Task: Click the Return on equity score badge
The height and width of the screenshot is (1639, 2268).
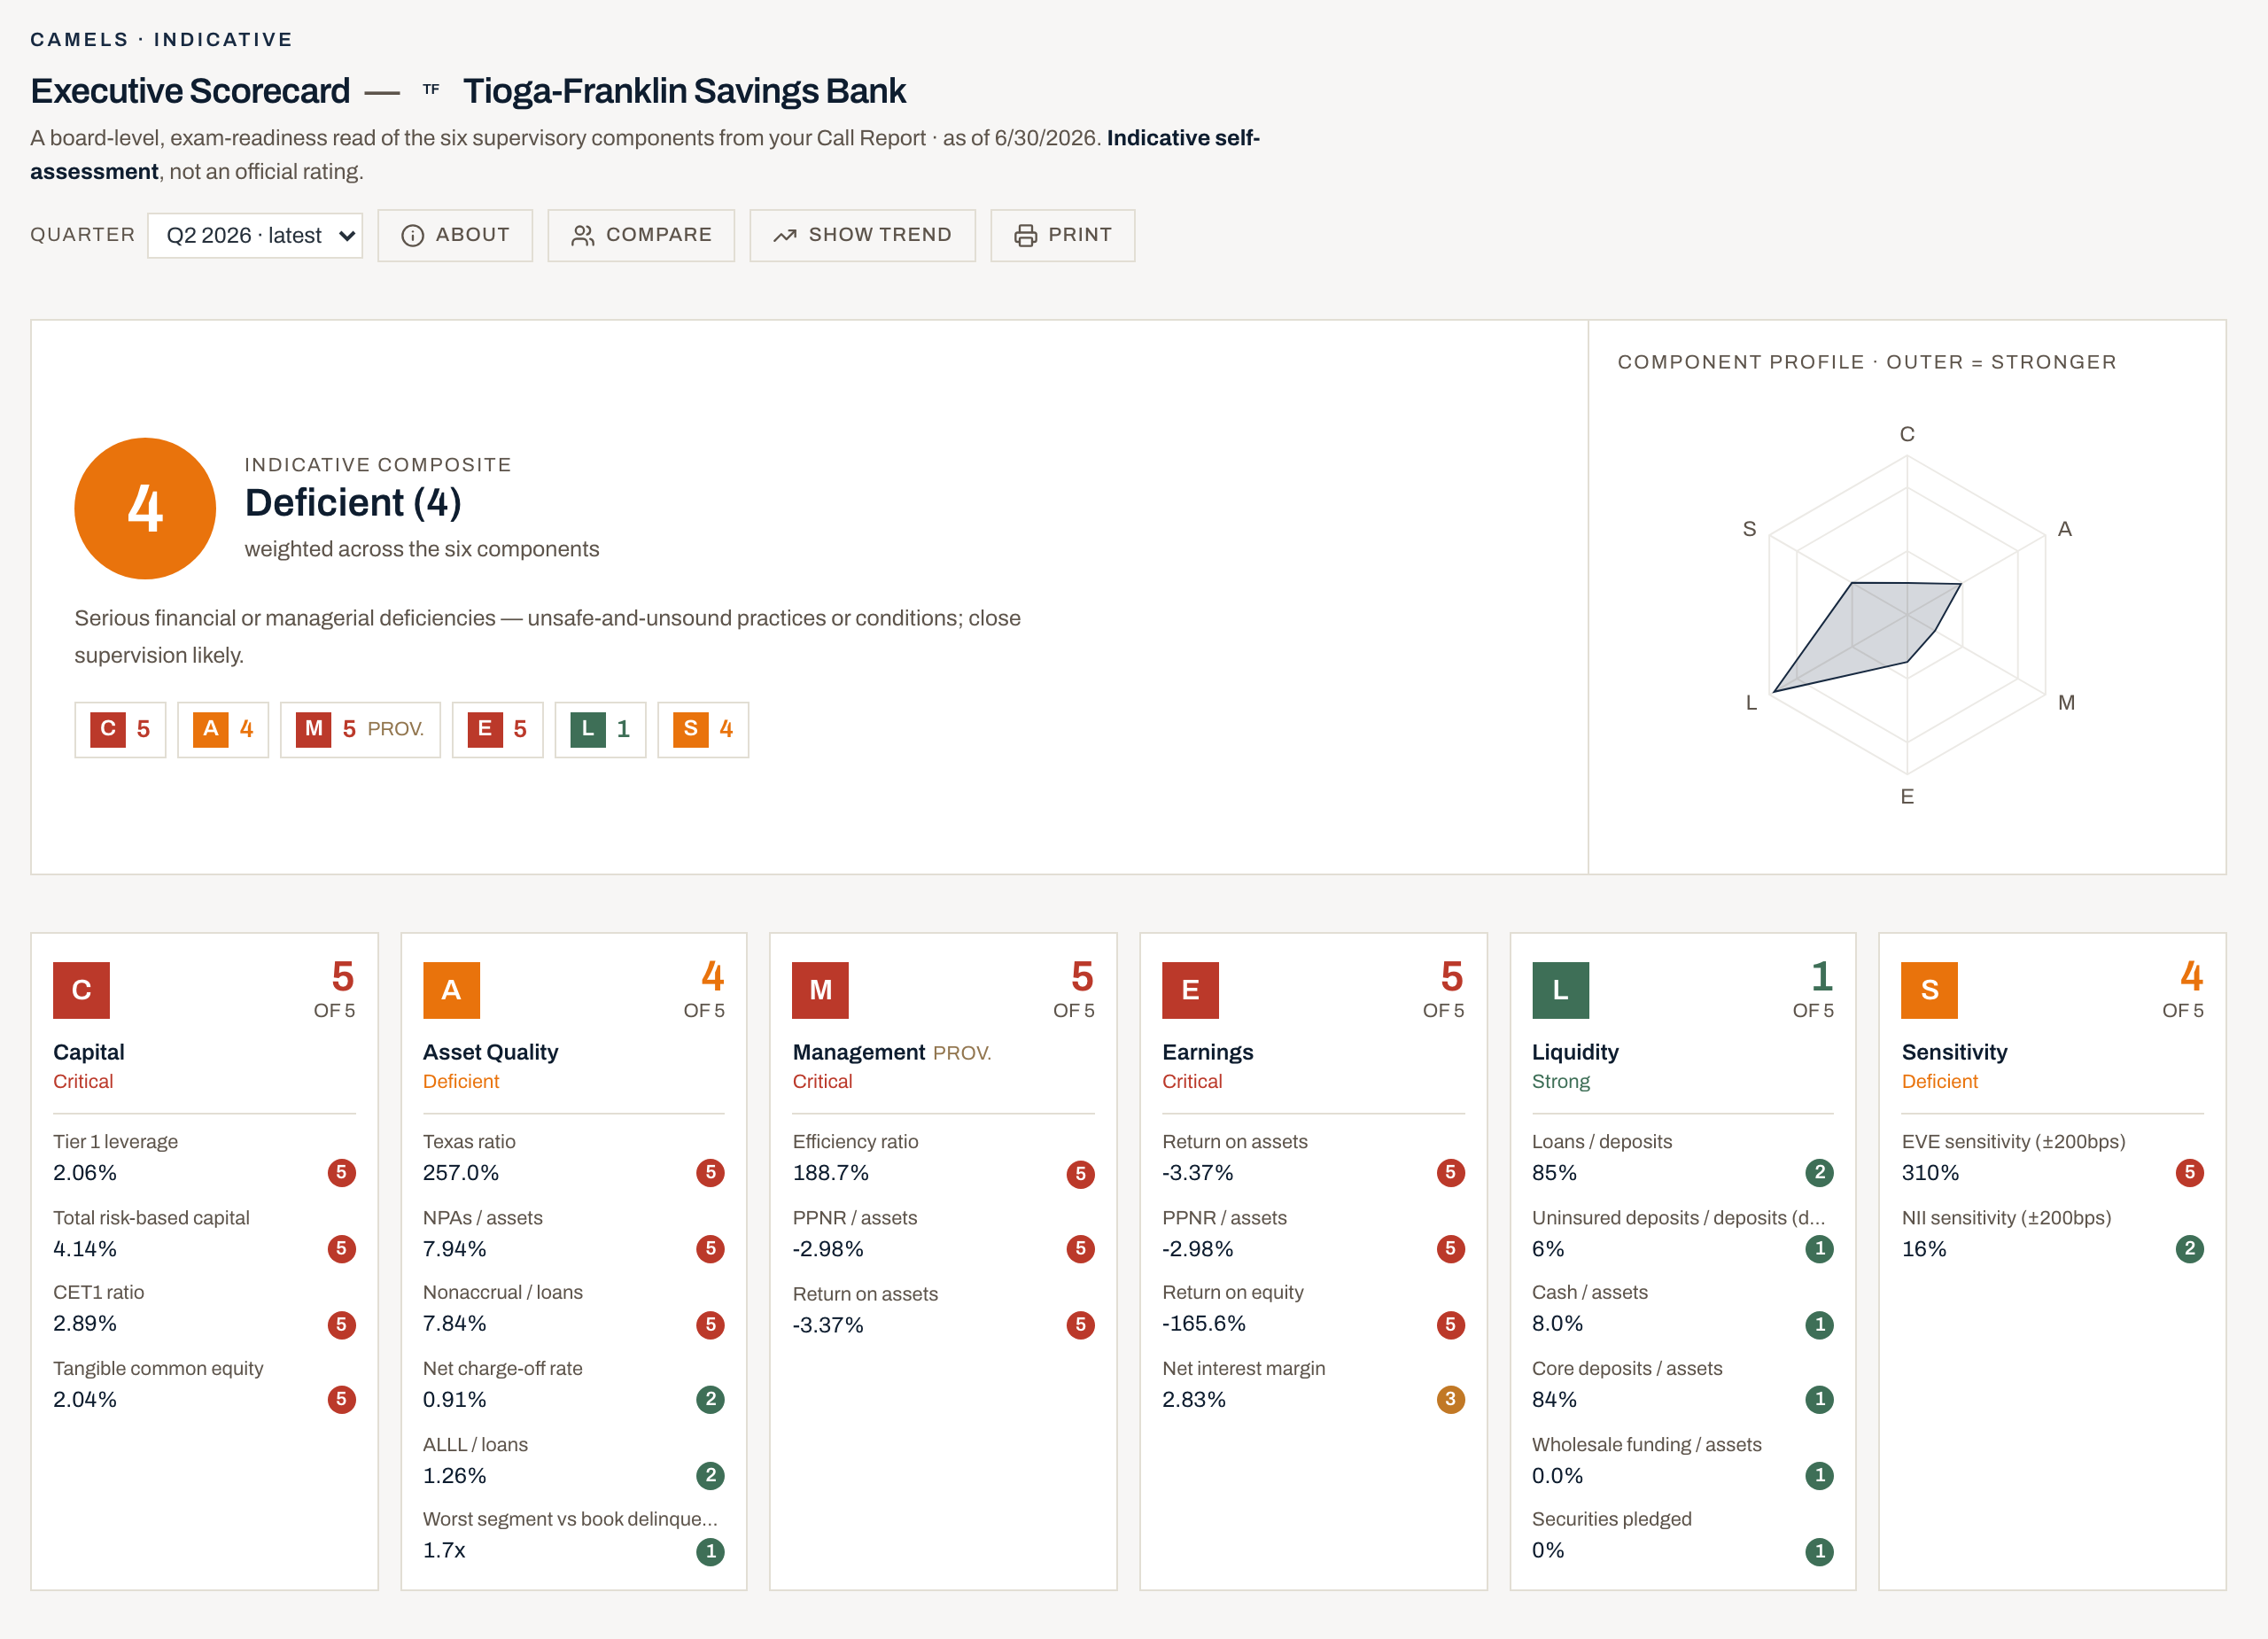Action: (x=1450, y=1324)
